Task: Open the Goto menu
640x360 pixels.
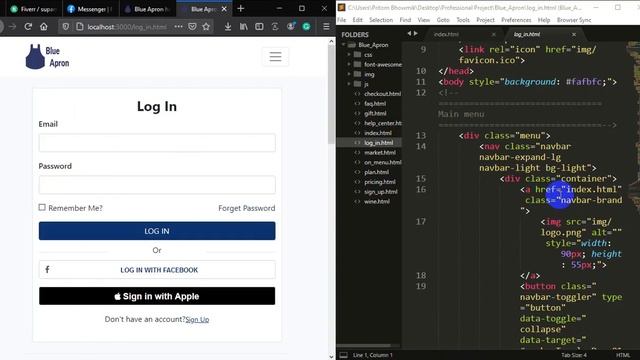Action: point(443,20)
